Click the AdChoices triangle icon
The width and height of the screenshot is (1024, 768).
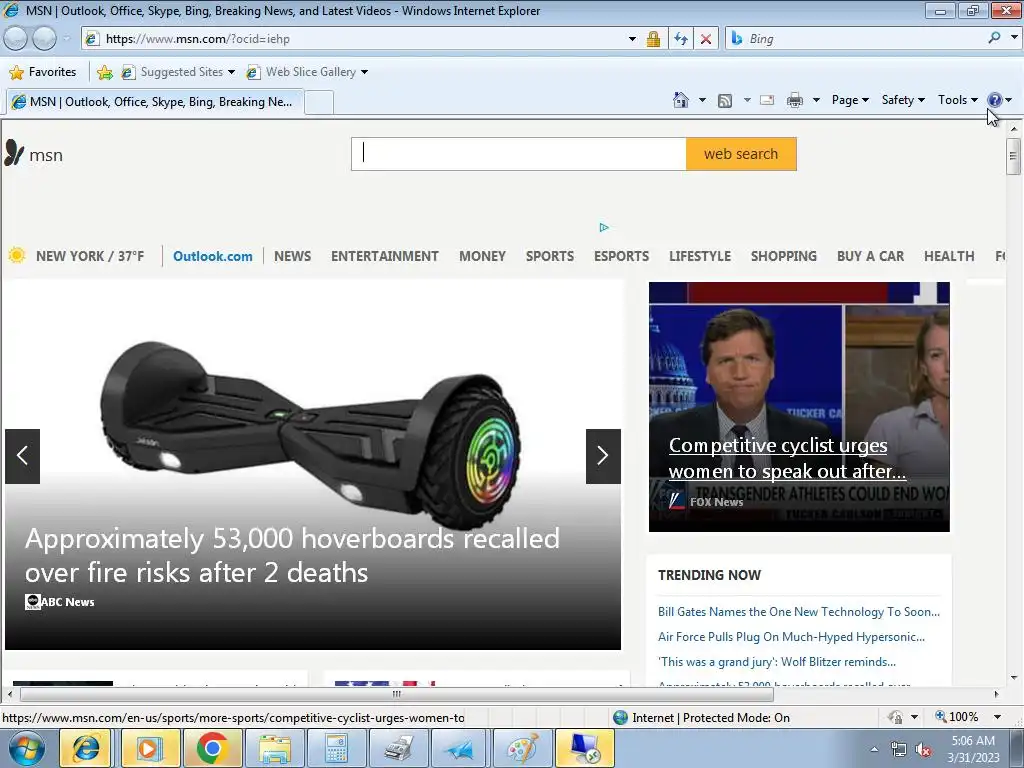[604, 227]
